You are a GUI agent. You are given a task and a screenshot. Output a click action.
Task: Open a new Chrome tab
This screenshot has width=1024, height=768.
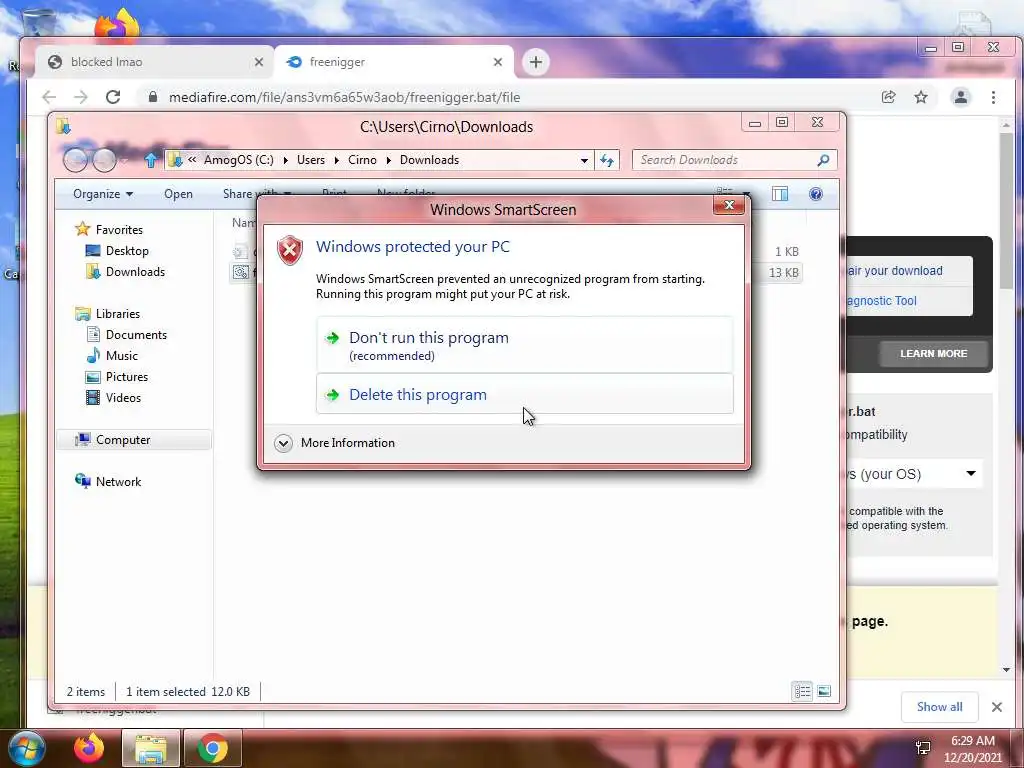[x=536, y=62]
